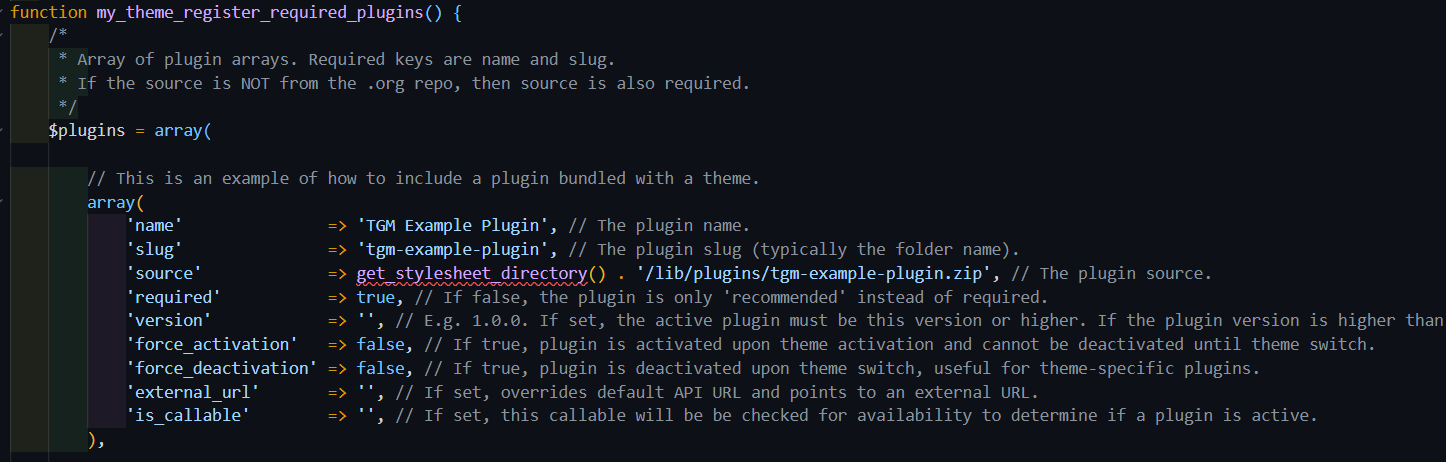This screenshot has width=1446, height=462.
Task: Click the 'version' array key
Action: [x=169, y=321]
